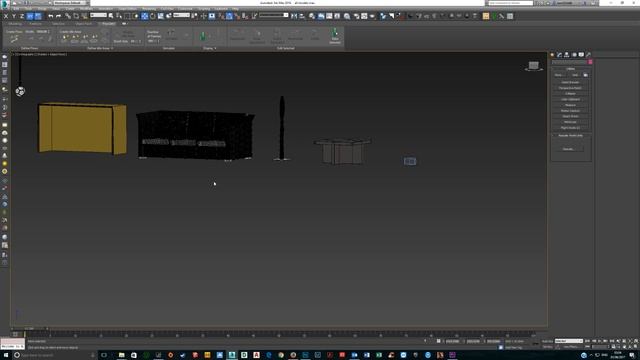Toggle the ribbon display button
The height and width of the screenshot is (360, 640).
321,16
